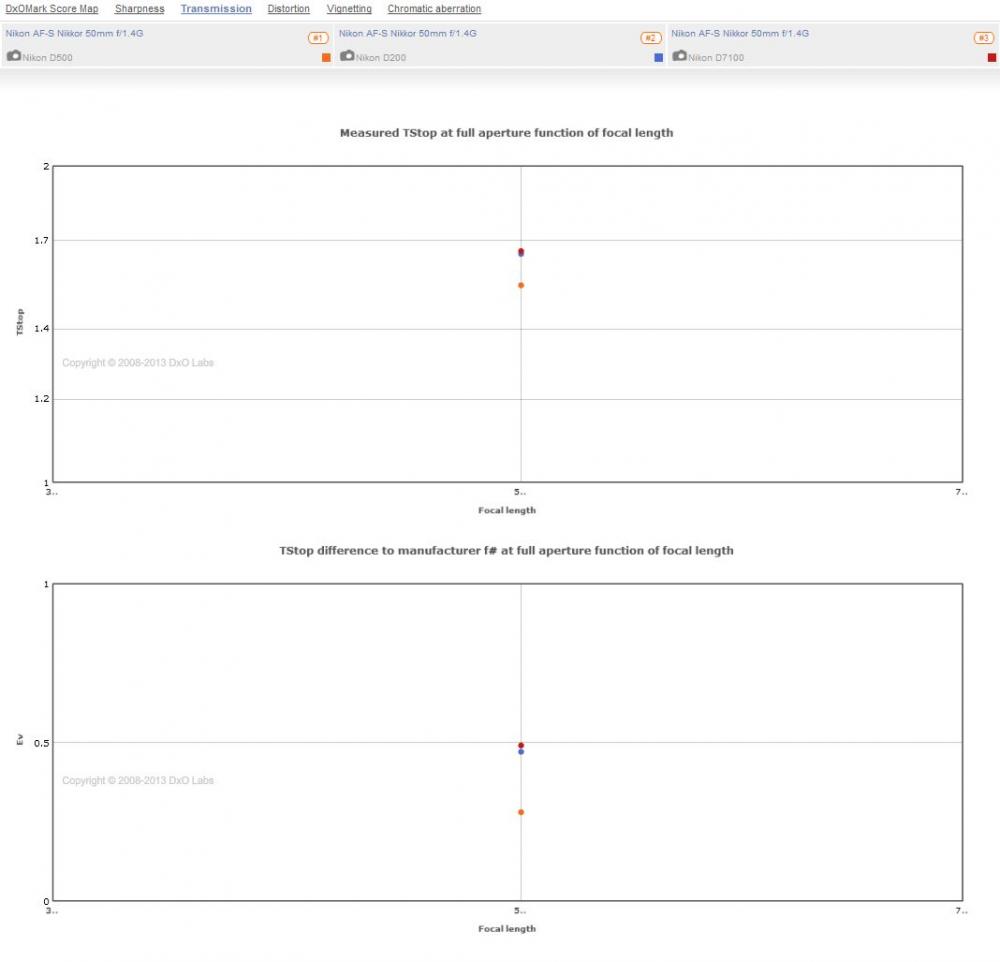Select the #2 rank badge

651,38
